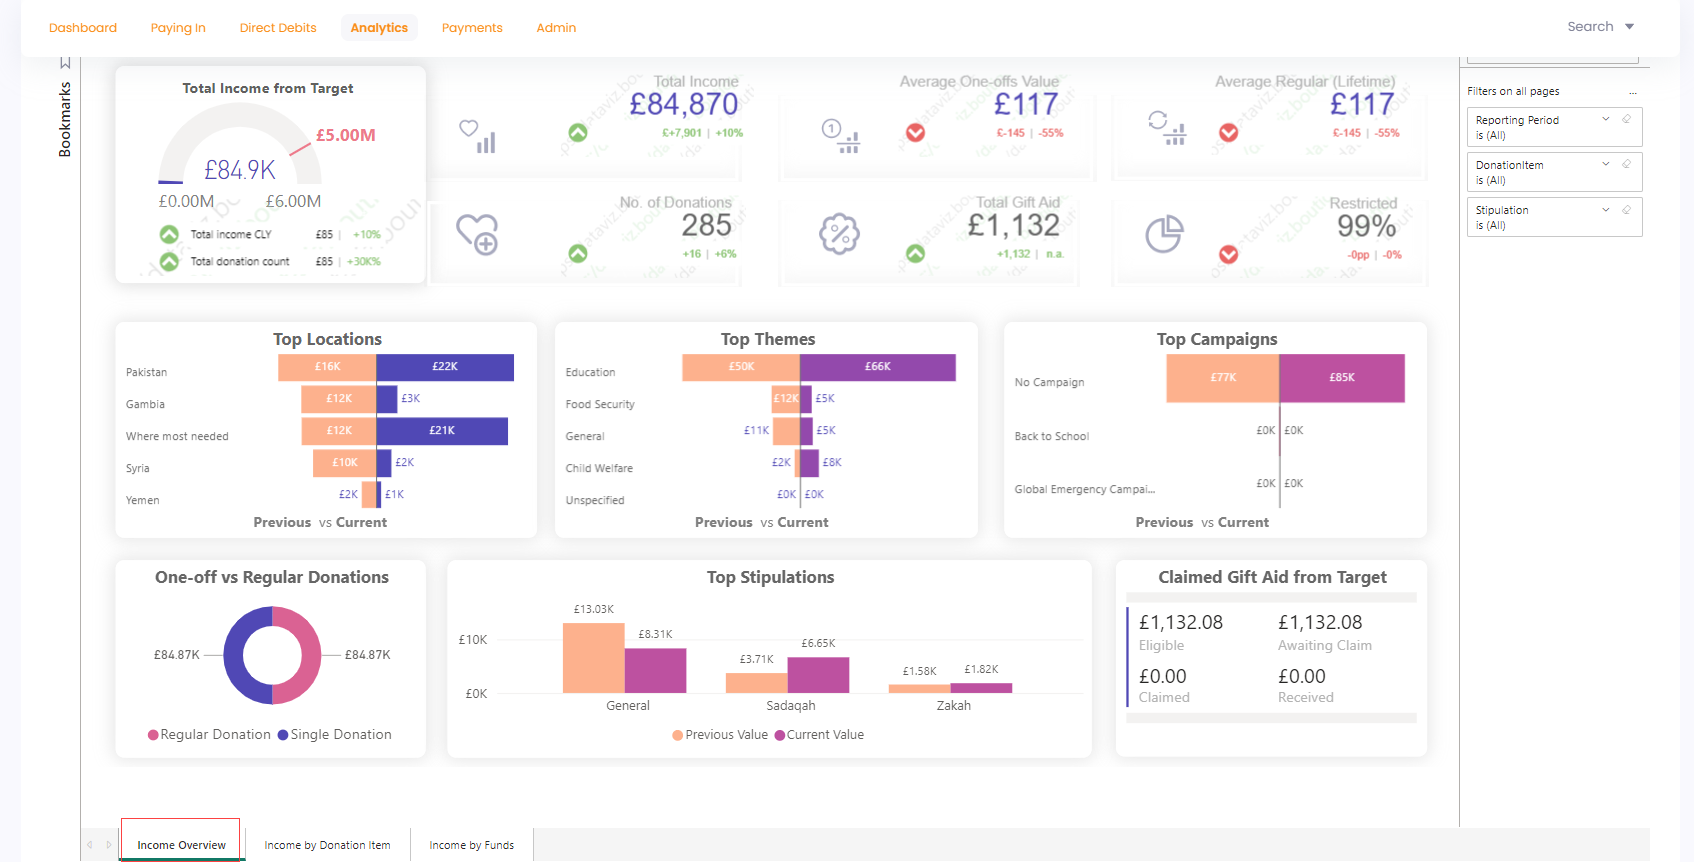Click No Campaign previous £77K bar
Viewport: 1694px width, 862px height.
tap(1223, 378)
